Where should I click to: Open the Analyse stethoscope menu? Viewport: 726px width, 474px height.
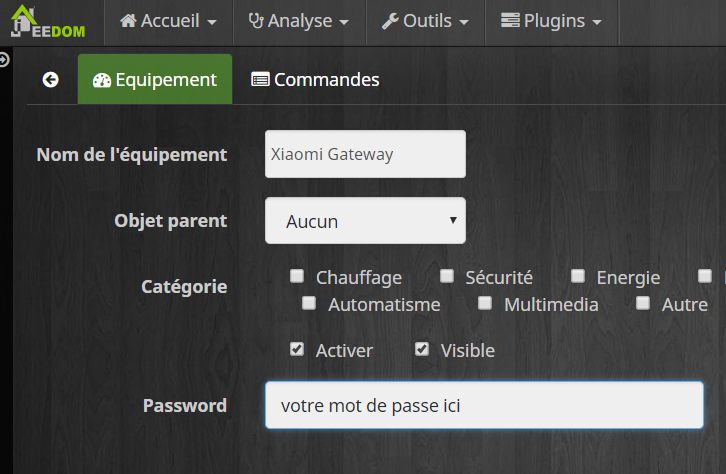(298, 21)
